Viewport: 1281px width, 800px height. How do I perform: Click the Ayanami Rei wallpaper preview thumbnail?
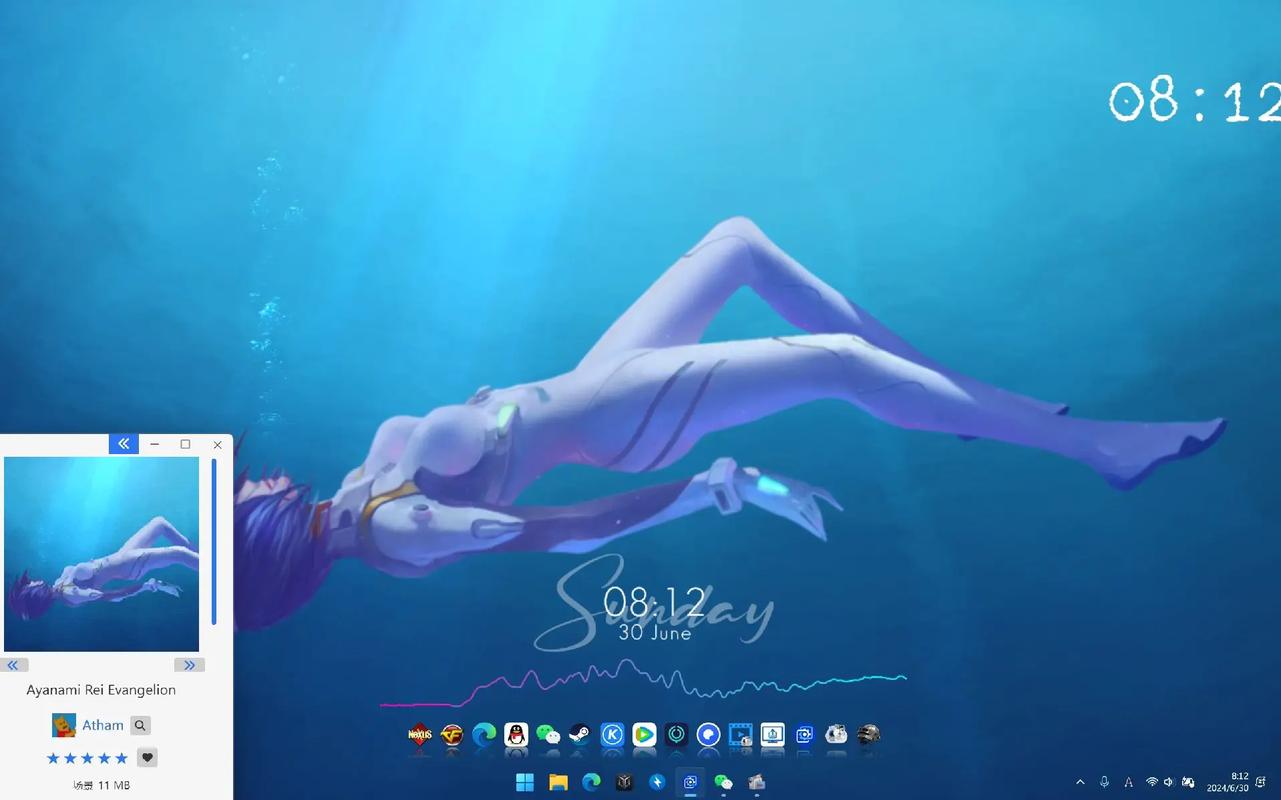click(x=101, y=554)
